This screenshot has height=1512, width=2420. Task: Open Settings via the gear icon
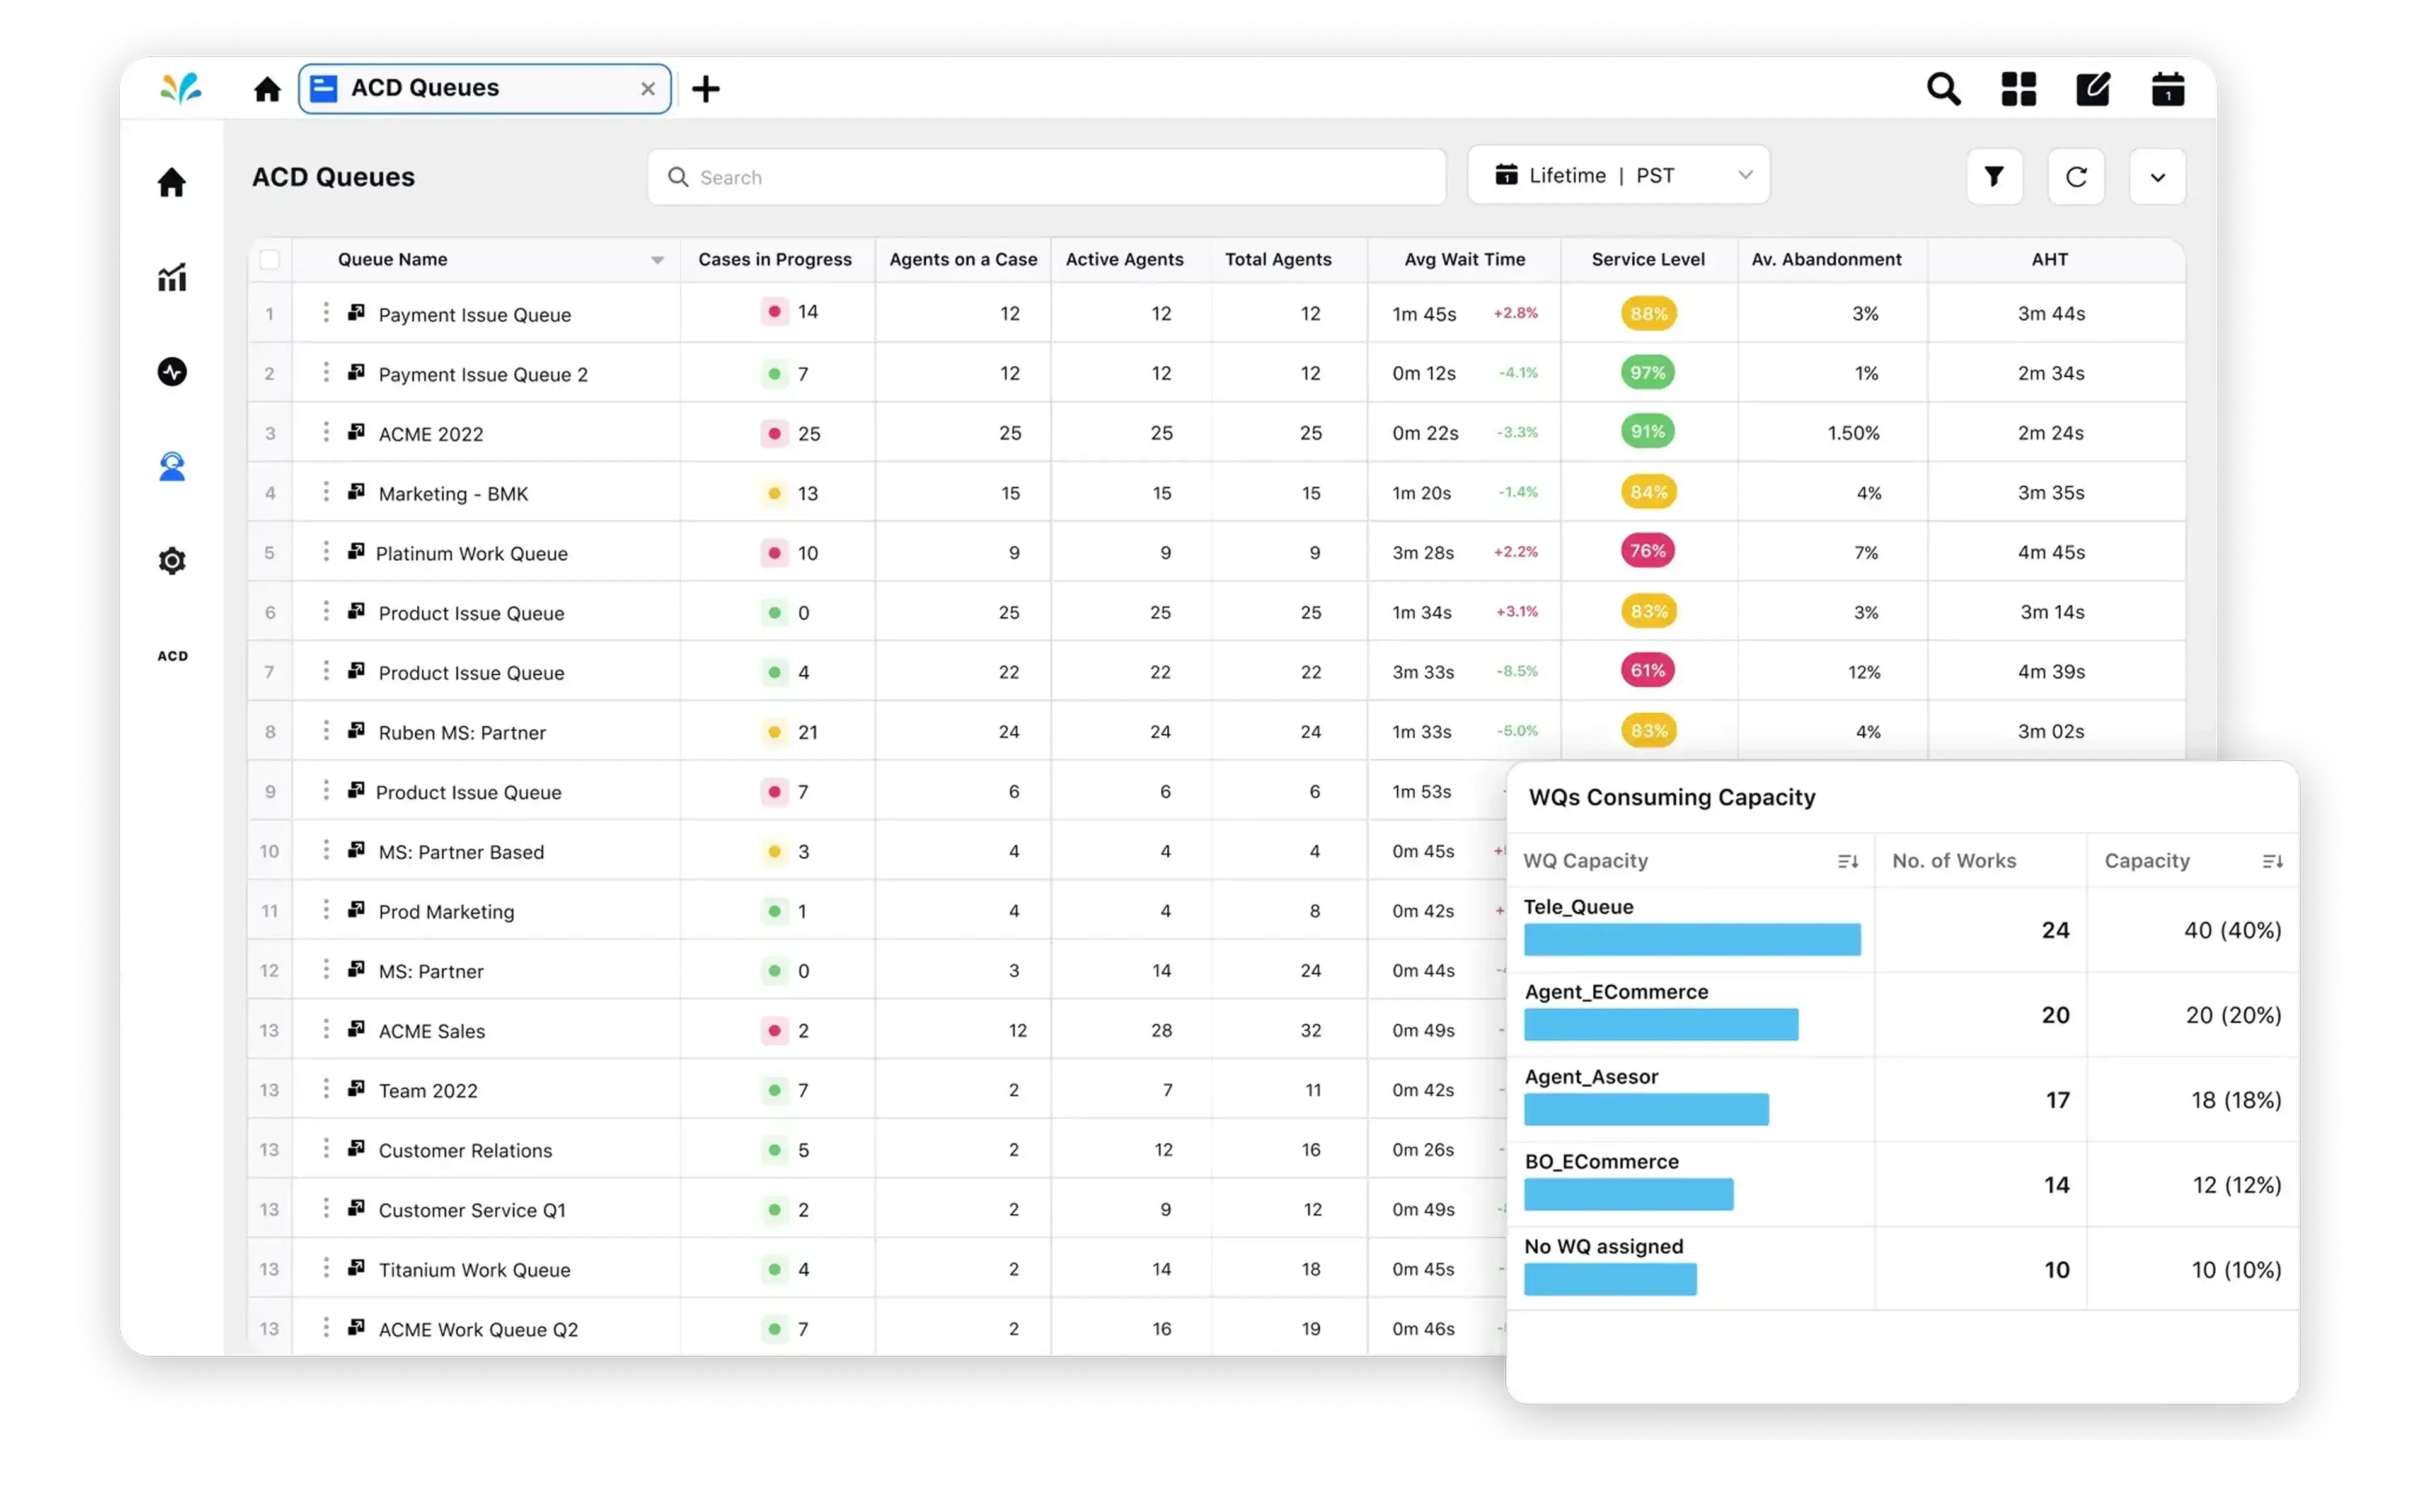[172, 561]
